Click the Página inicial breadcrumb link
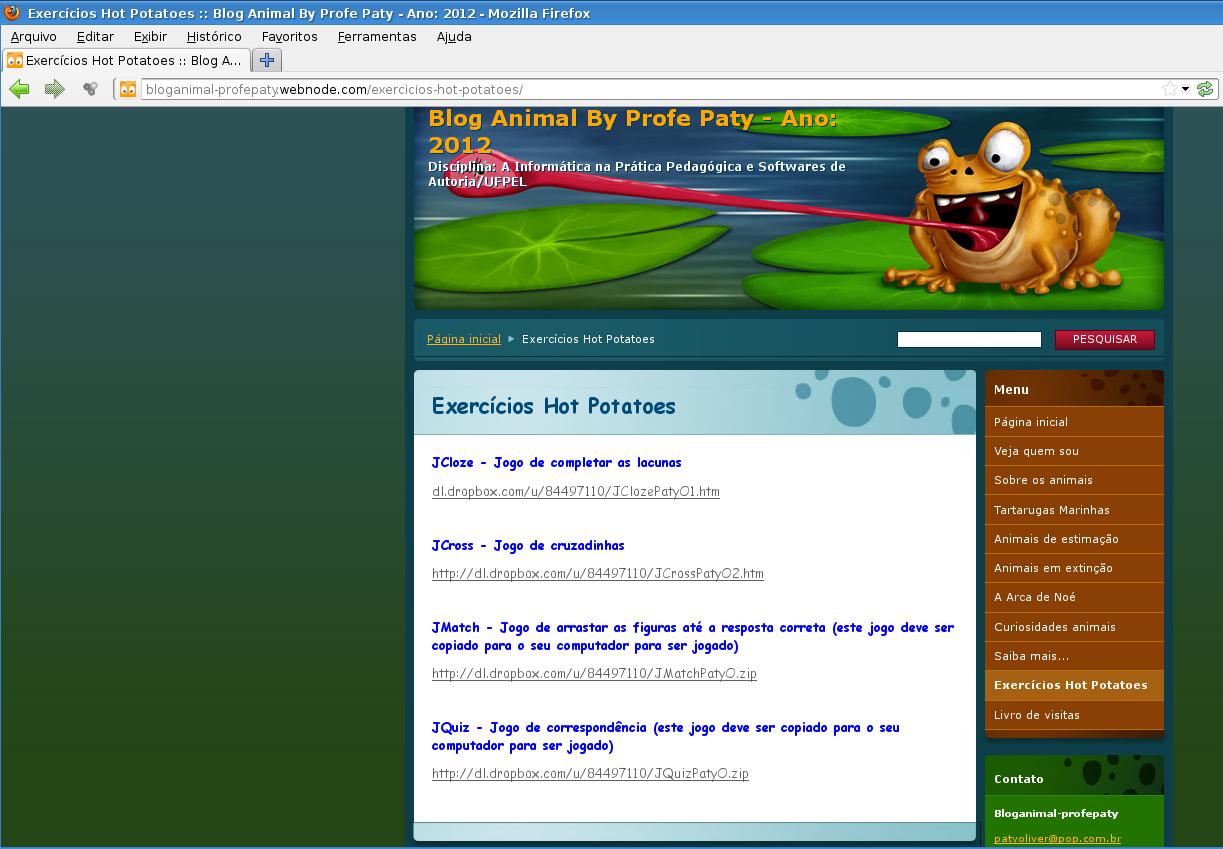 pos(463,339)
